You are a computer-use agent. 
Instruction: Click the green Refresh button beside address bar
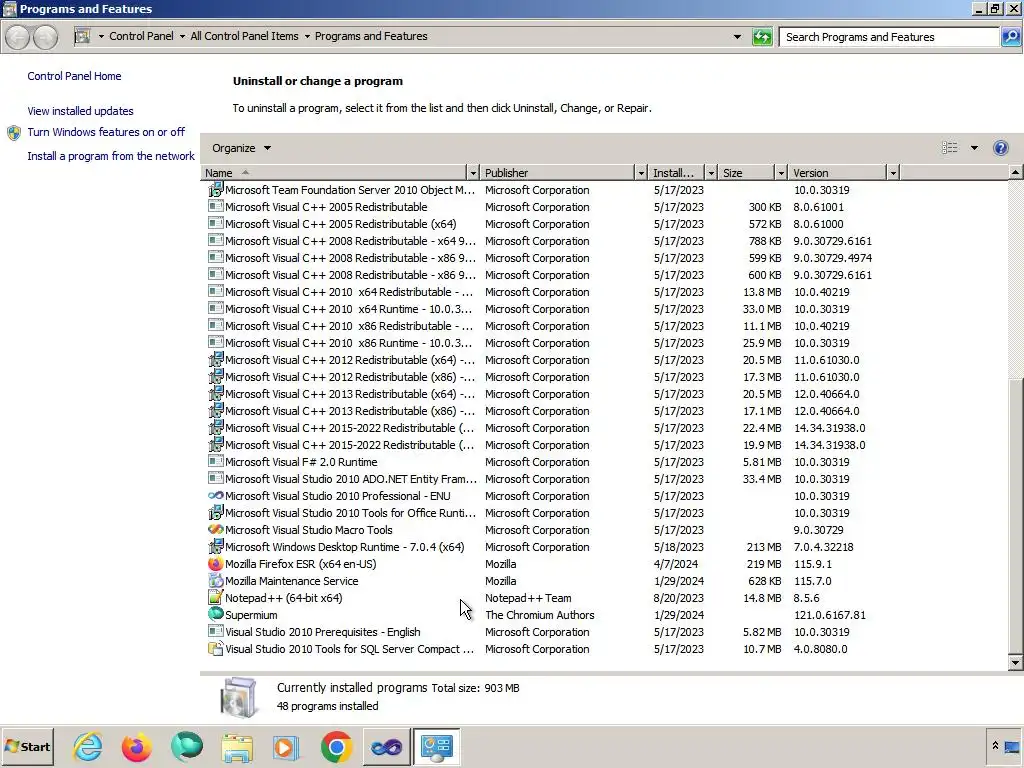pyautogui.click(x=762, y=37)
